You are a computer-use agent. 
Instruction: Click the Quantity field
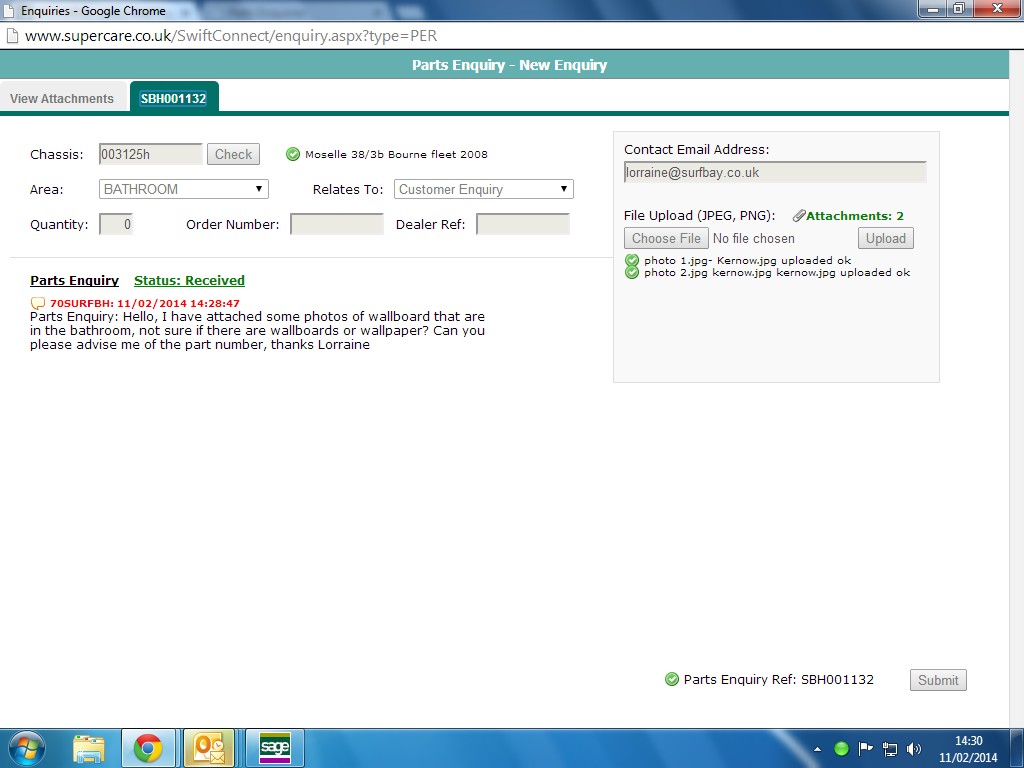tap(116, 224)
